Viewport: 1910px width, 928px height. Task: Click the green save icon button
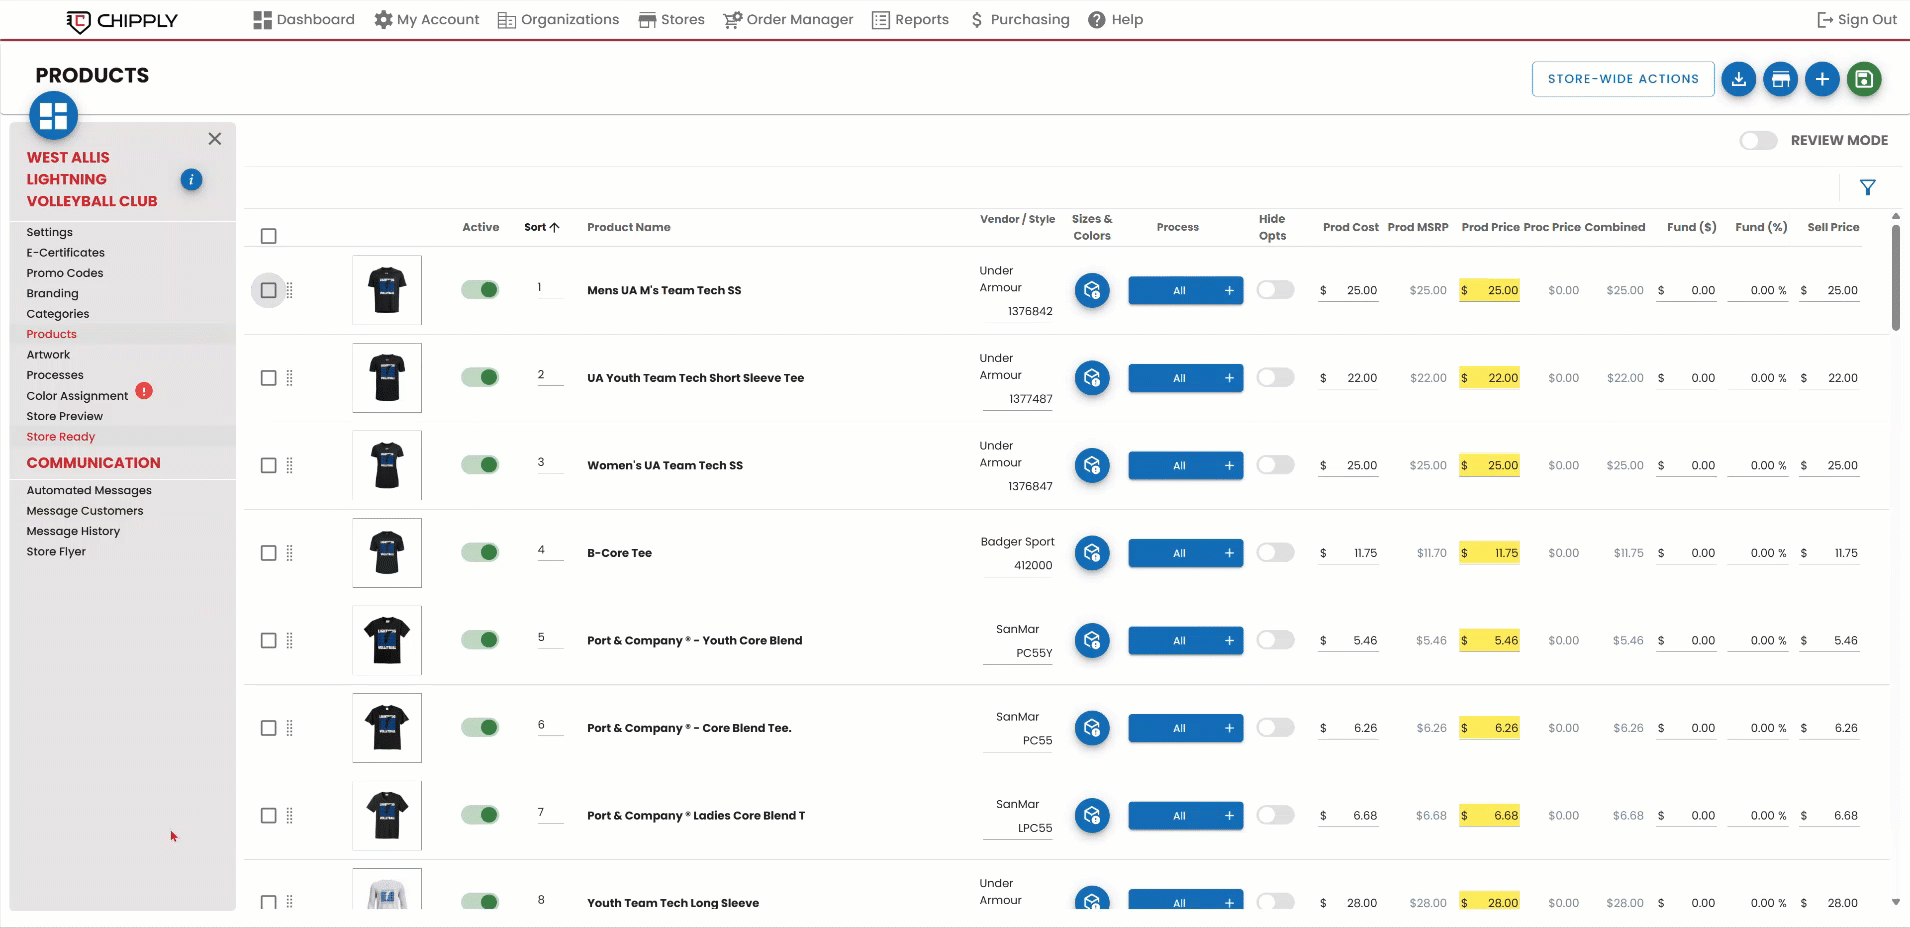1864,79
